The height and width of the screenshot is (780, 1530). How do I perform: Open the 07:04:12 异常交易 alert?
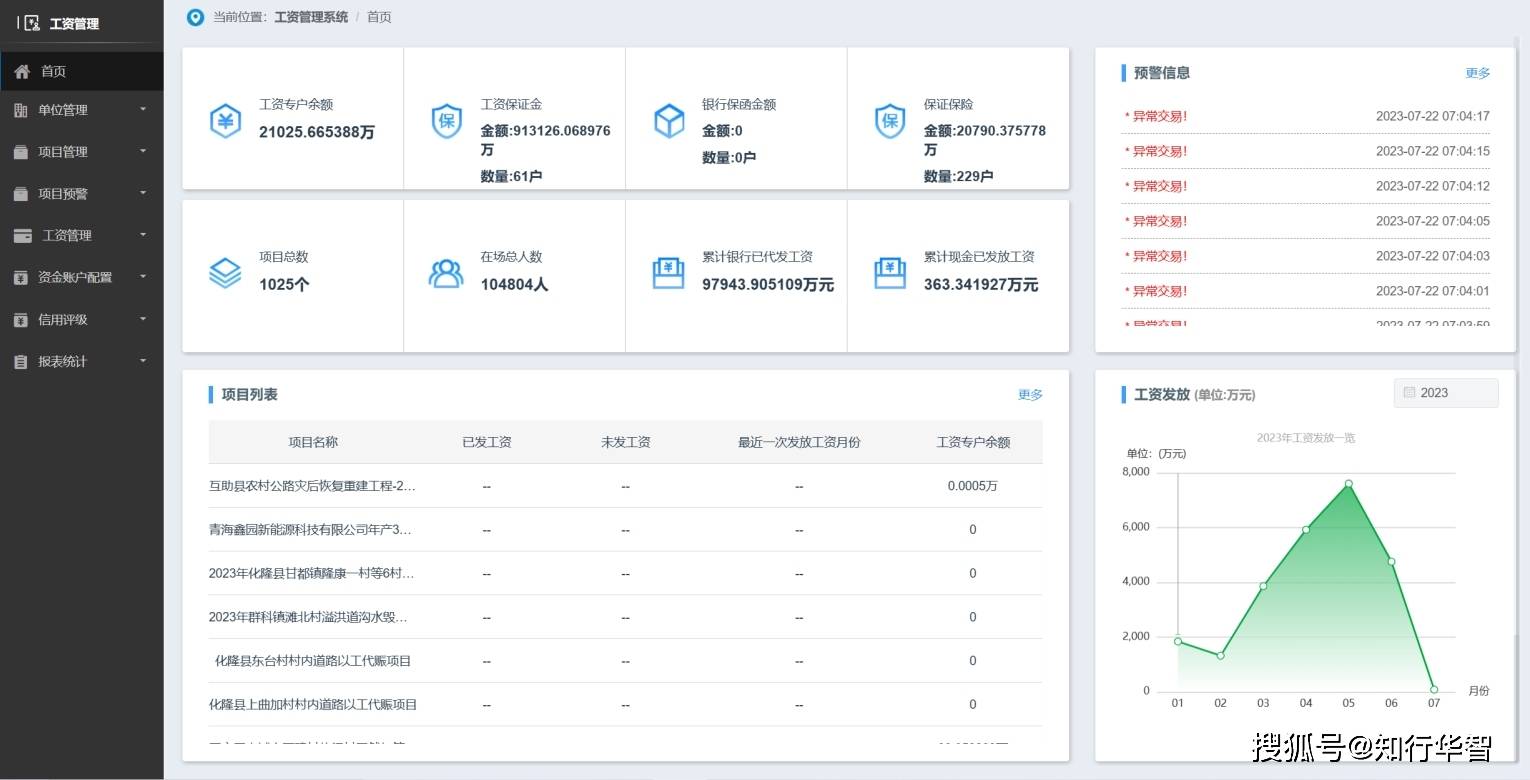(x=1306, y=186)
